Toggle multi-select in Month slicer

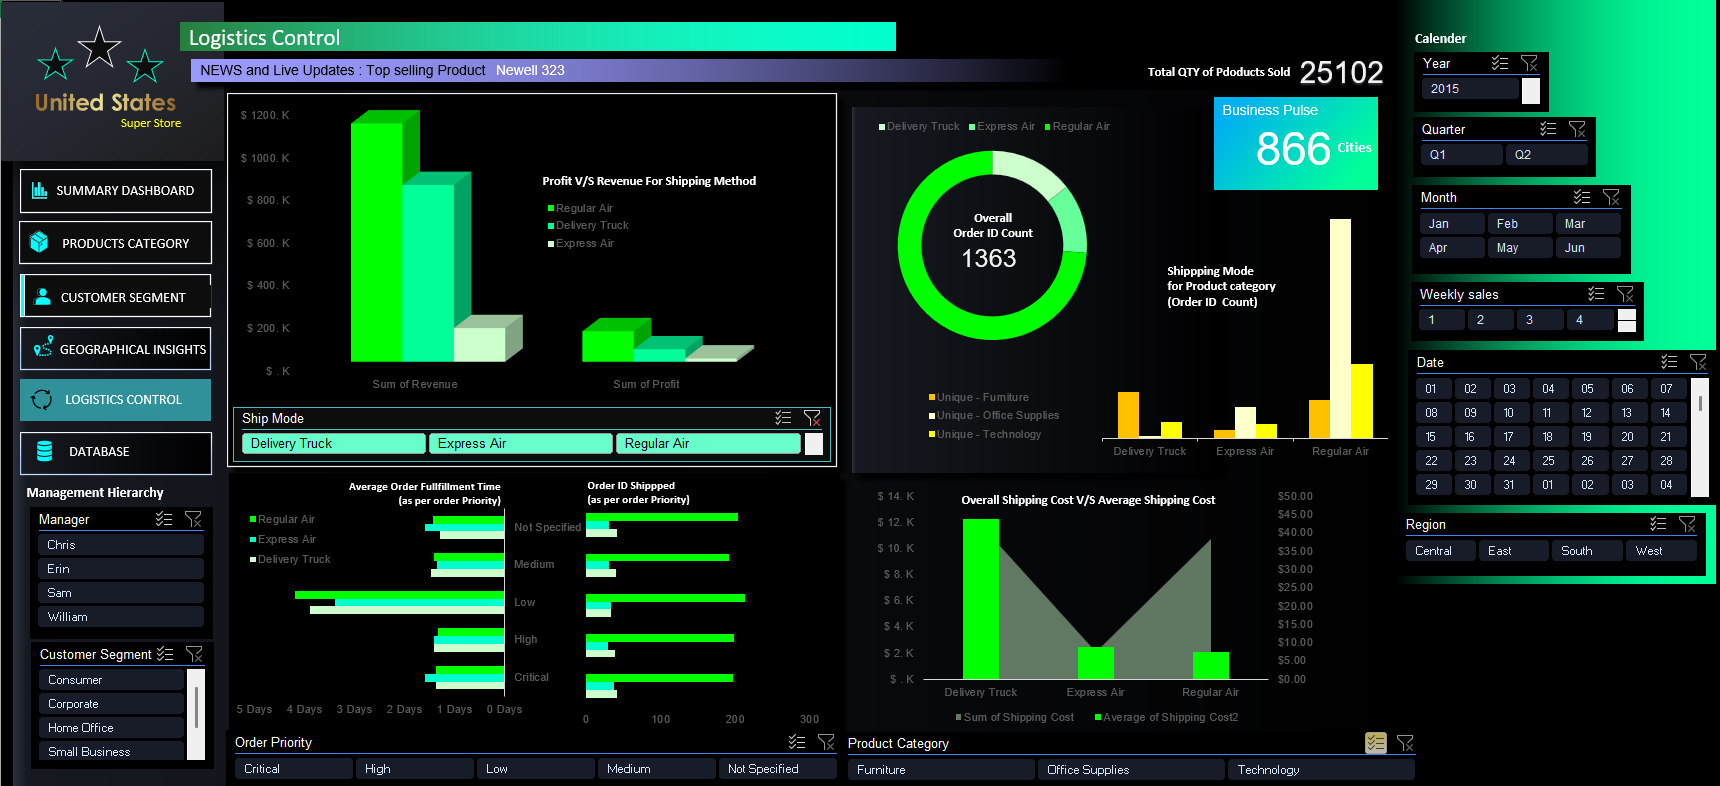click(x=1582, y=197)
